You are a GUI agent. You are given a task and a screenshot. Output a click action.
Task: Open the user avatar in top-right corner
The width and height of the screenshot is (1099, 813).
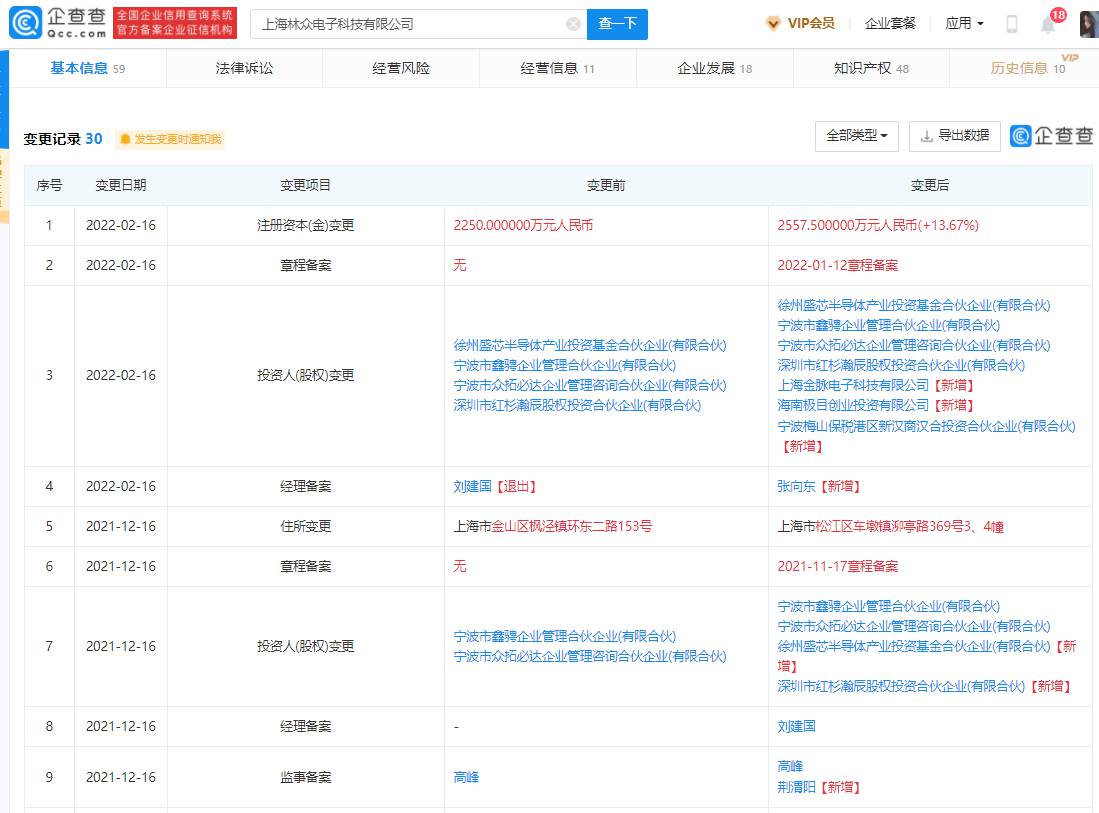click(x=1089, y=24)
